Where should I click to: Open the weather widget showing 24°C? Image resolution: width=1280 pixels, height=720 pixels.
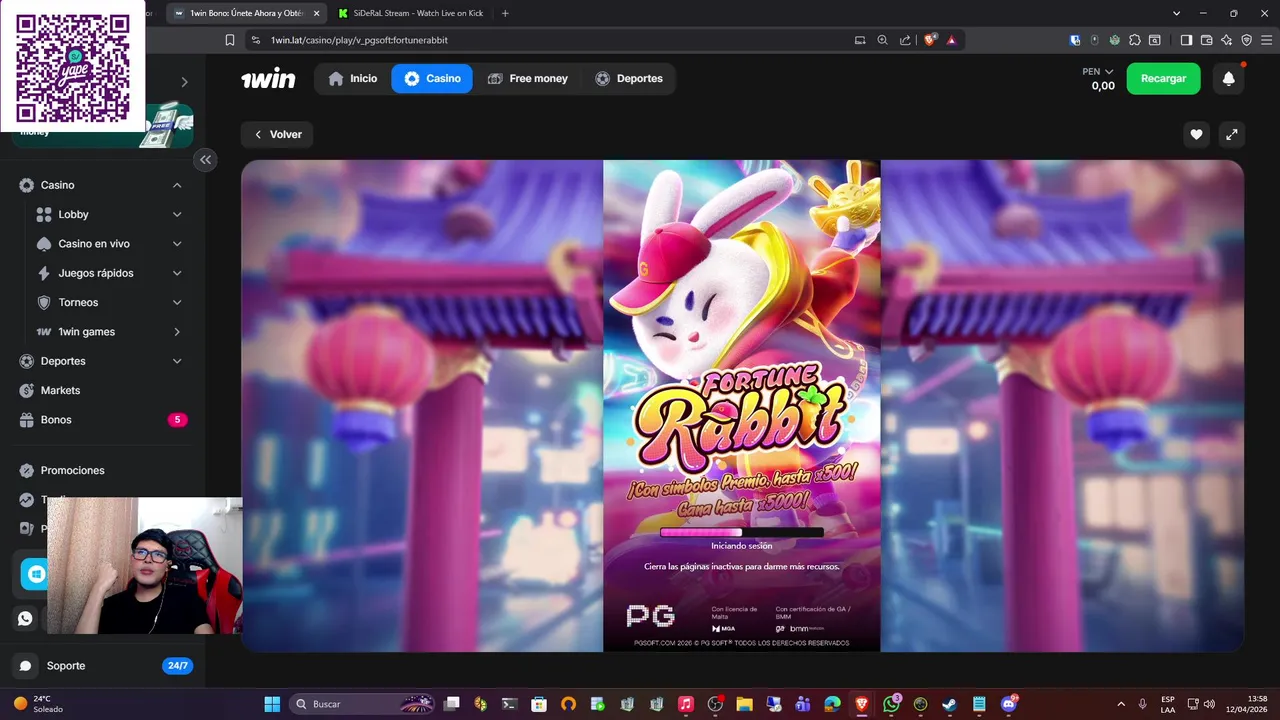pyautogui.click(x=37, y=704)
